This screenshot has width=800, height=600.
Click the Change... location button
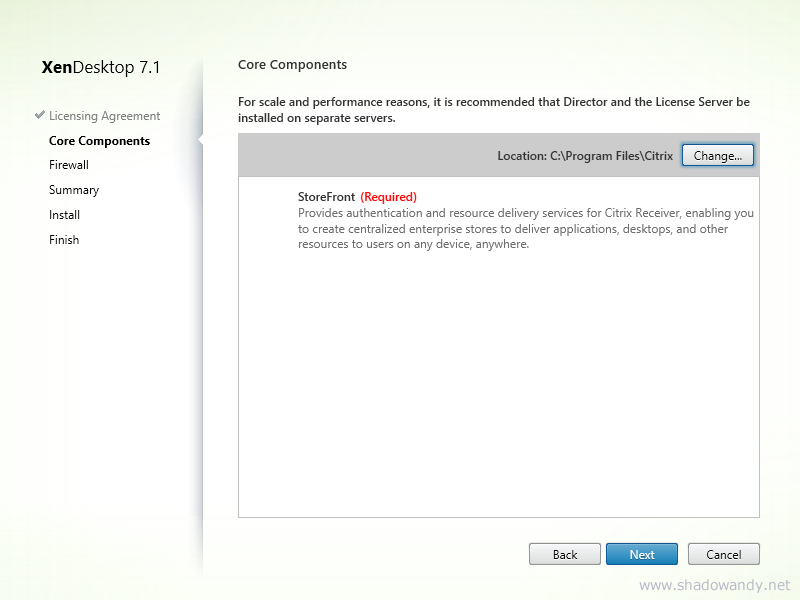[717, 156]
